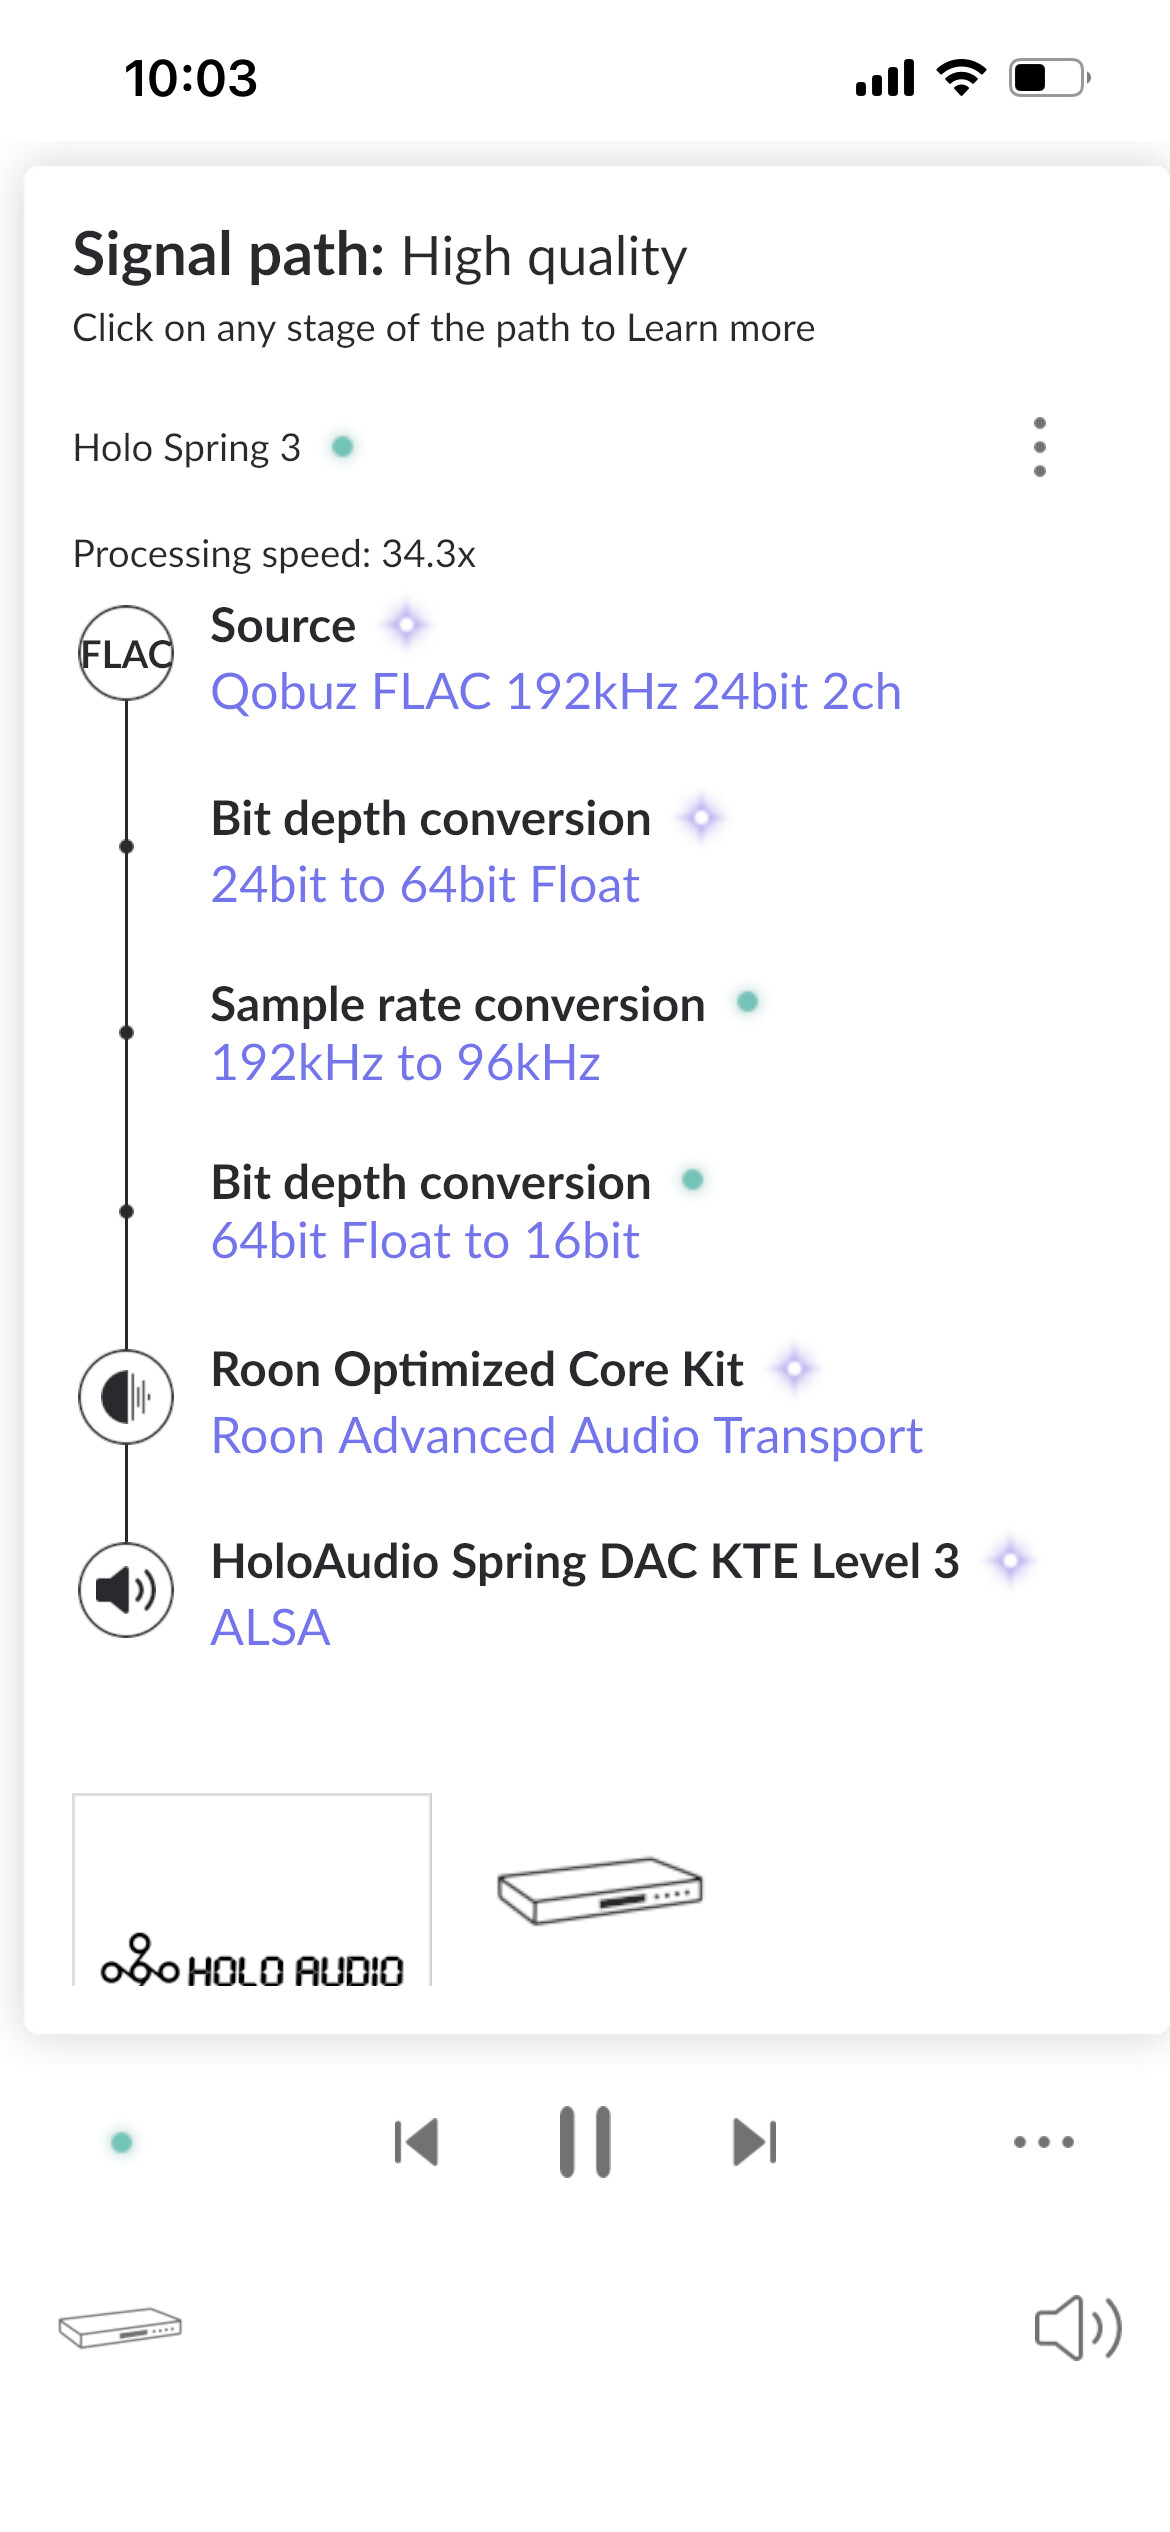Open the Qobuz FLAC 192kHz source details
This screenshot has width=1170, height=2532.
click(x=556, y=692)
